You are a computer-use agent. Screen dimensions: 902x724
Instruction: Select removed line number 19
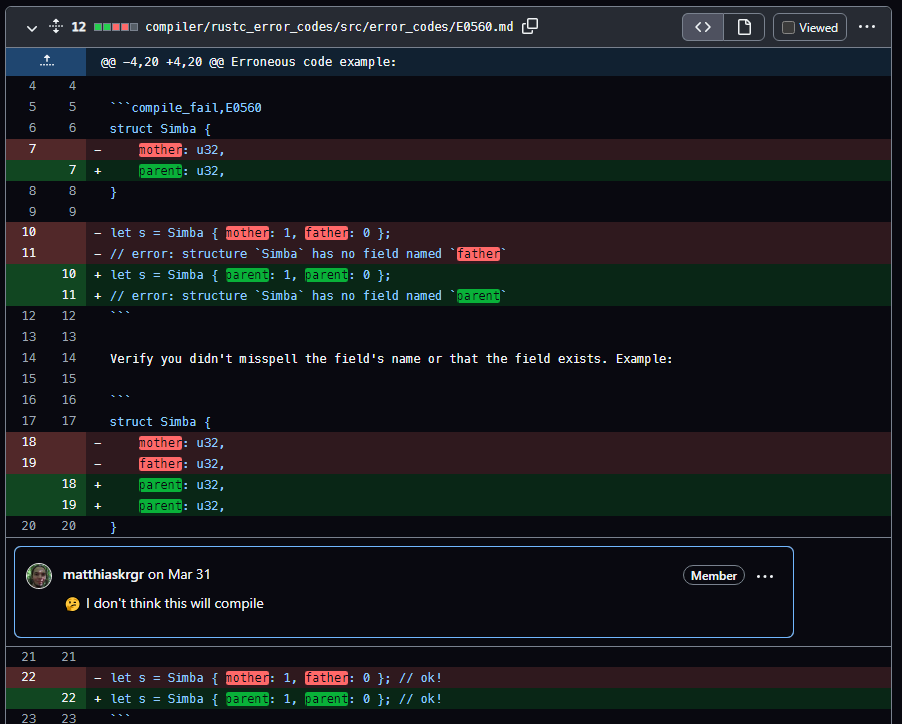click(x=29, y=462)
